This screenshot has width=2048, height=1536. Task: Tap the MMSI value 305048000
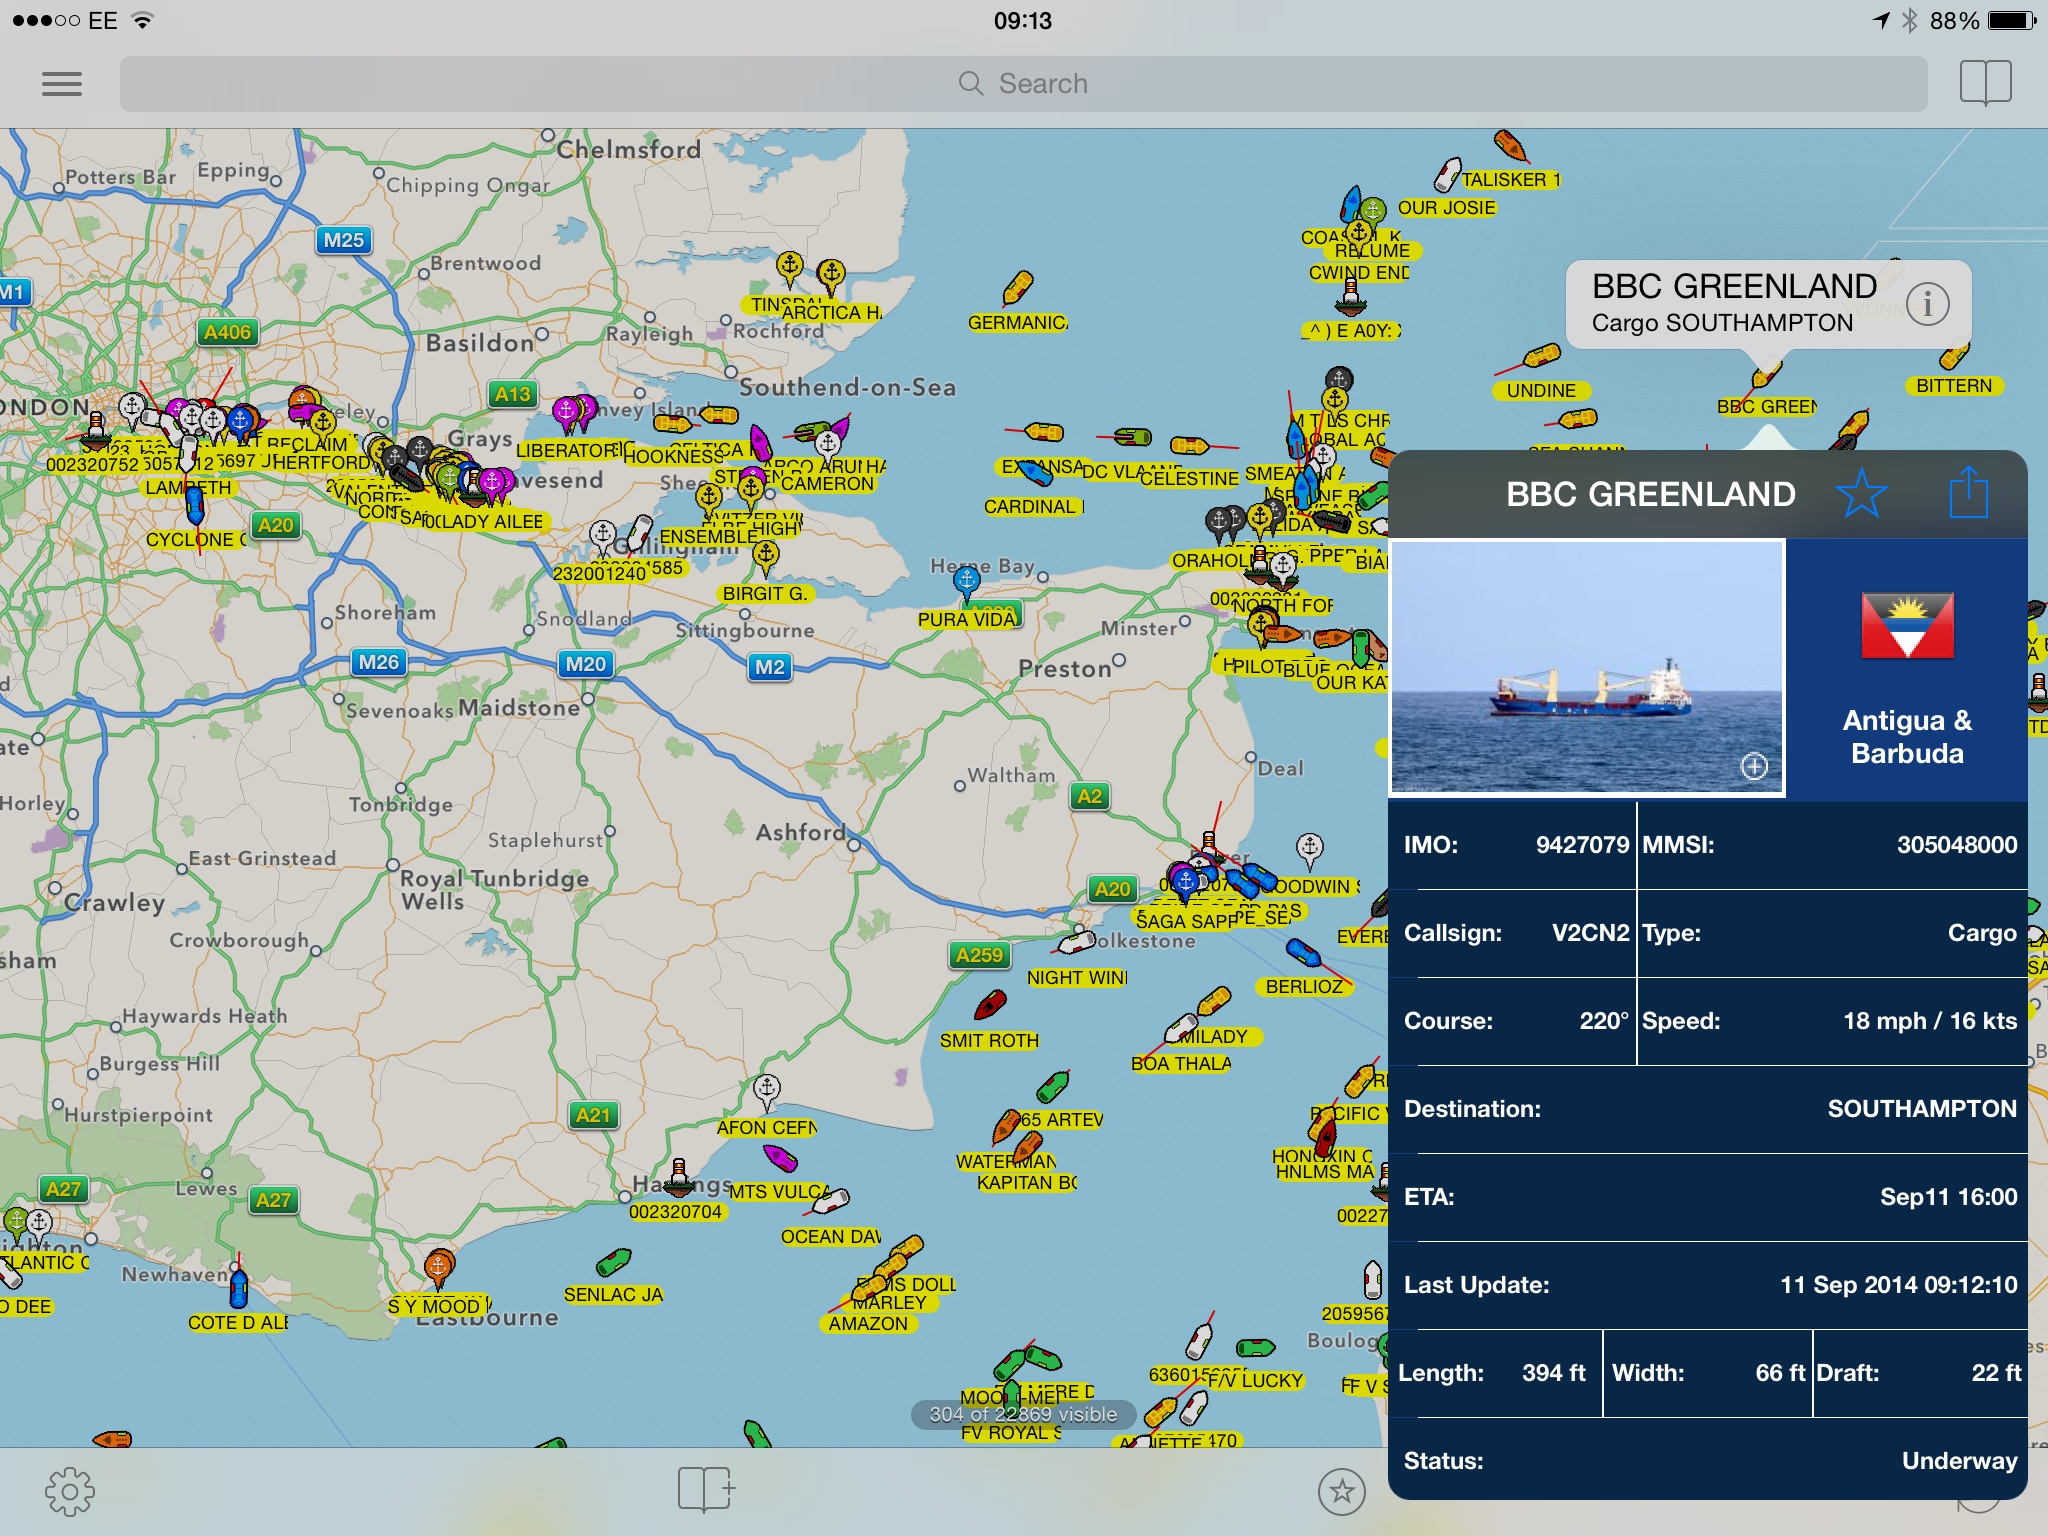tap(1956, 845)
